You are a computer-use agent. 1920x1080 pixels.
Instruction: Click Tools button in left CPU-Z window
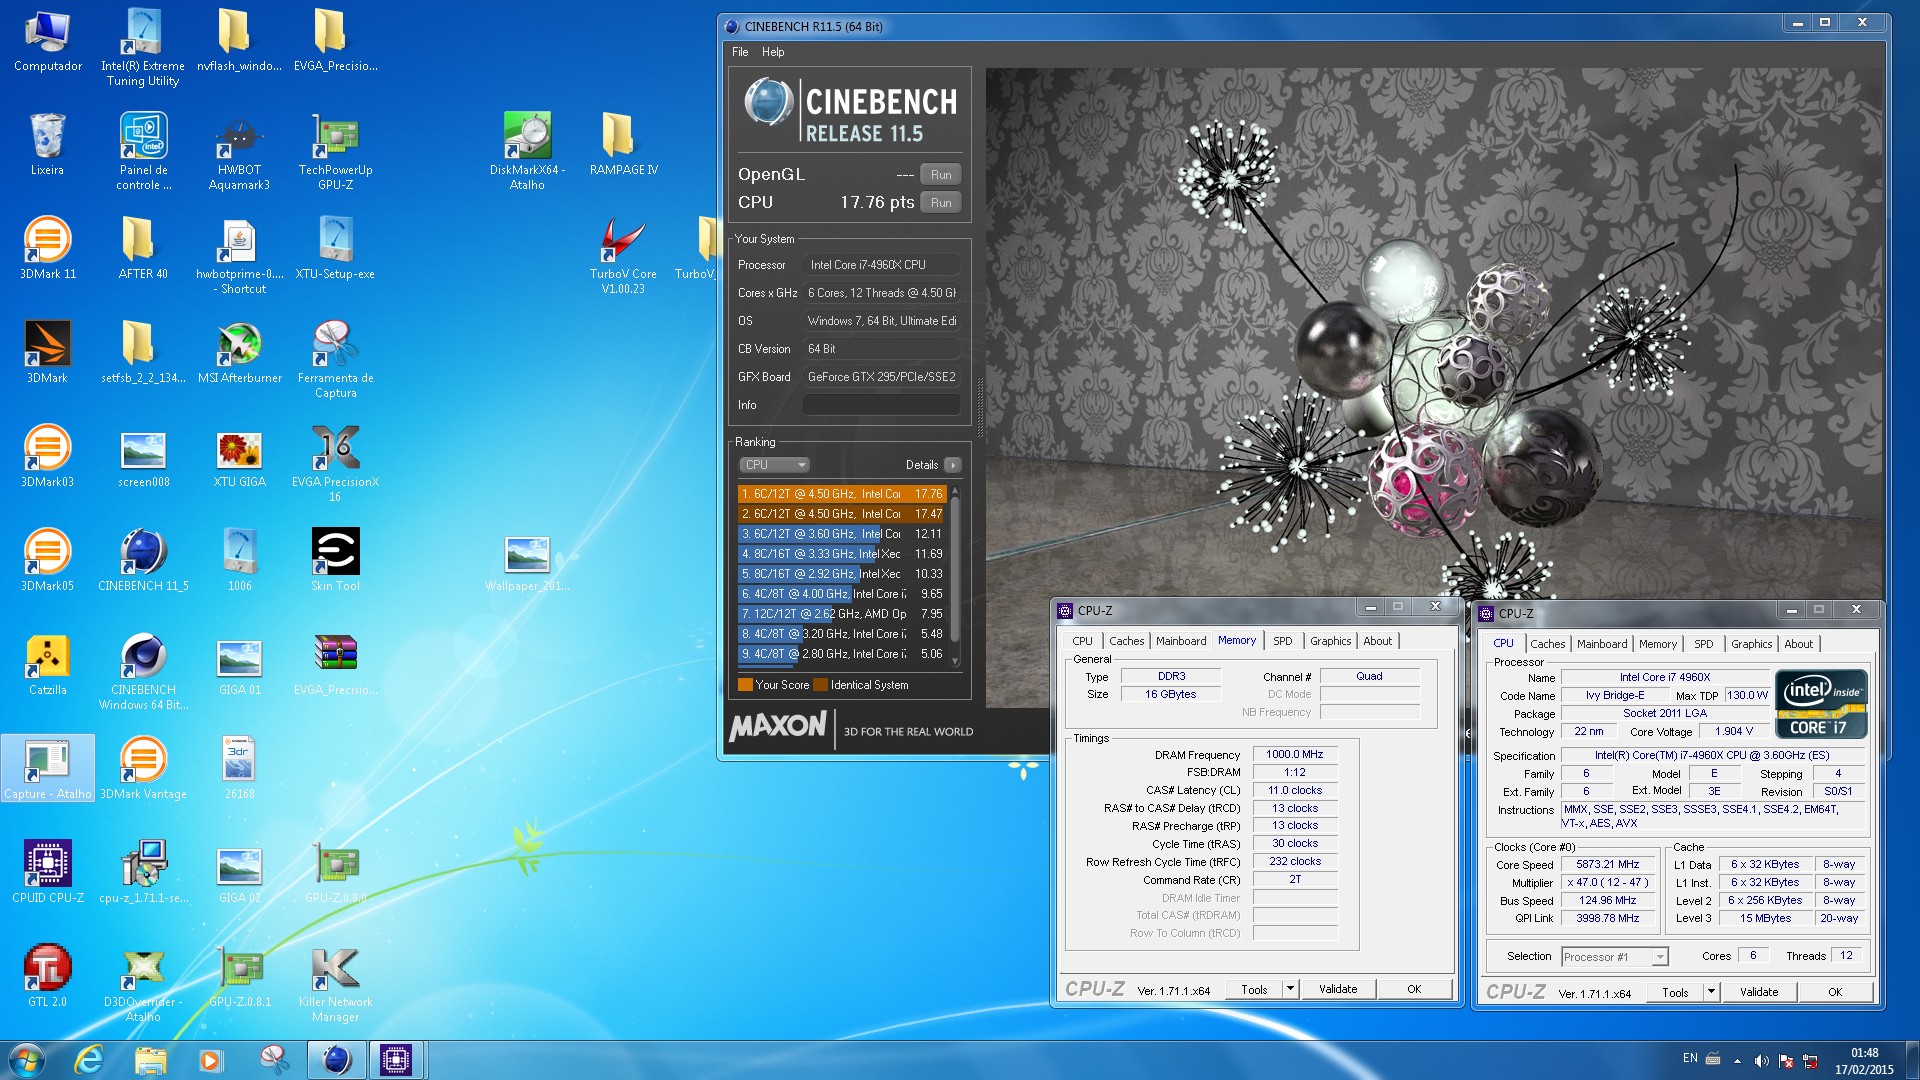[1254, 989]
